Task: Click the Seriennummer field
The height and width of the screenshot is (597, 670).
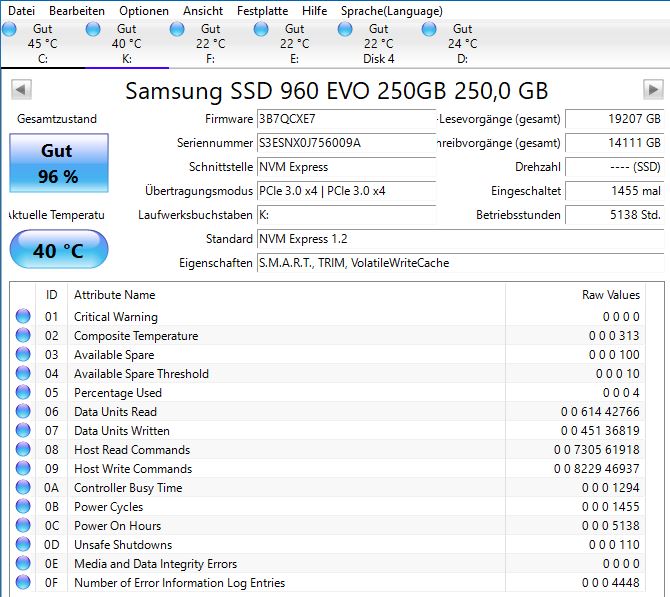Action: pyautogui.click(x=346, y=143)
